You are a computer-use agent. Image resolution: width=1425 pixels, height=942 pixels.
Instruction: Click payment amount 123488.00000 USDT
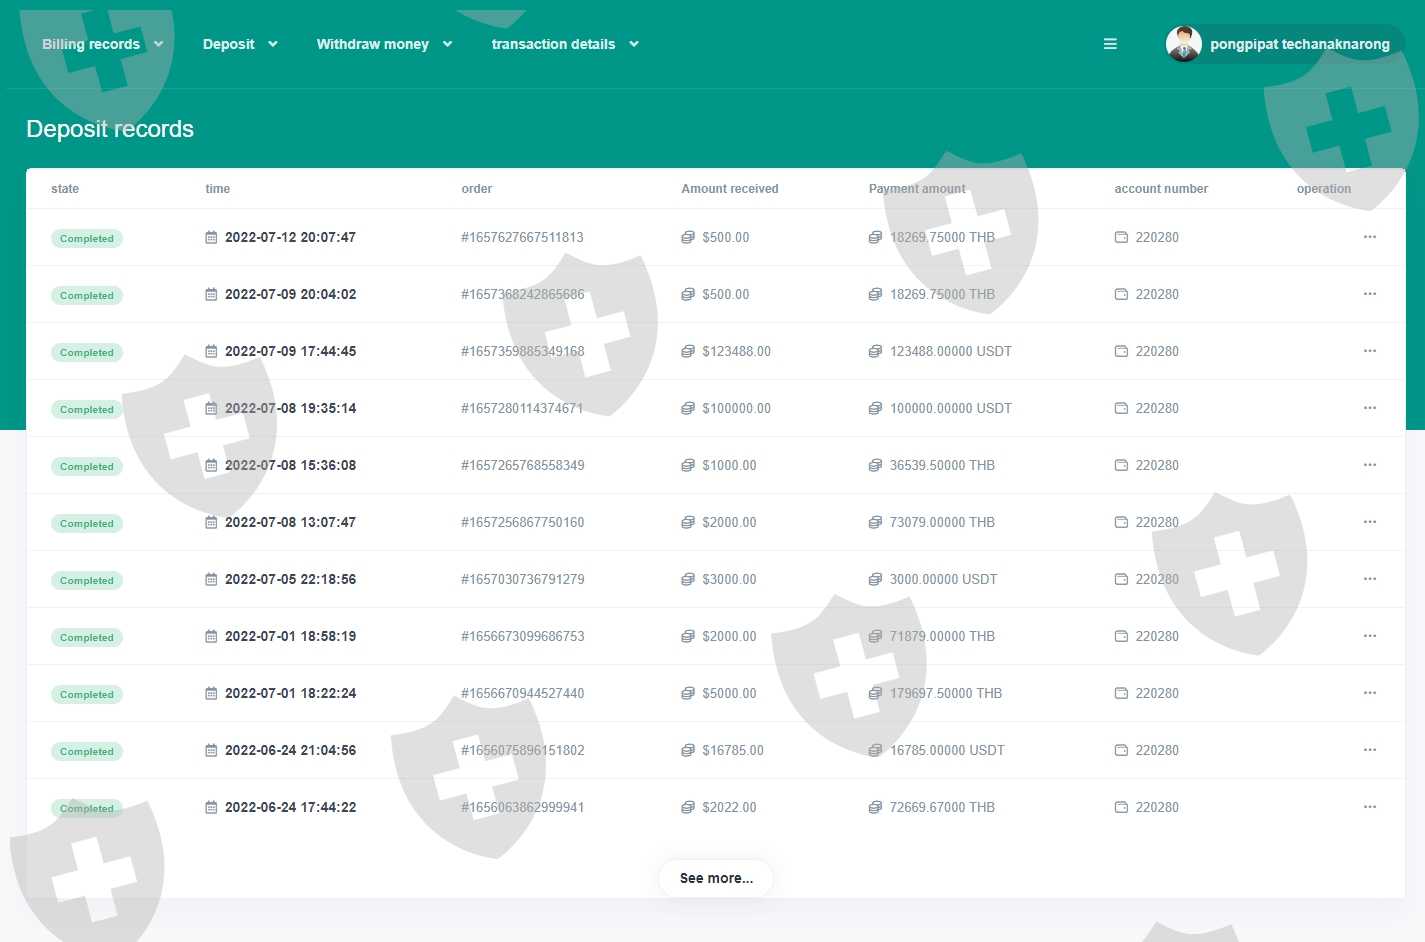tap(951, 351)
